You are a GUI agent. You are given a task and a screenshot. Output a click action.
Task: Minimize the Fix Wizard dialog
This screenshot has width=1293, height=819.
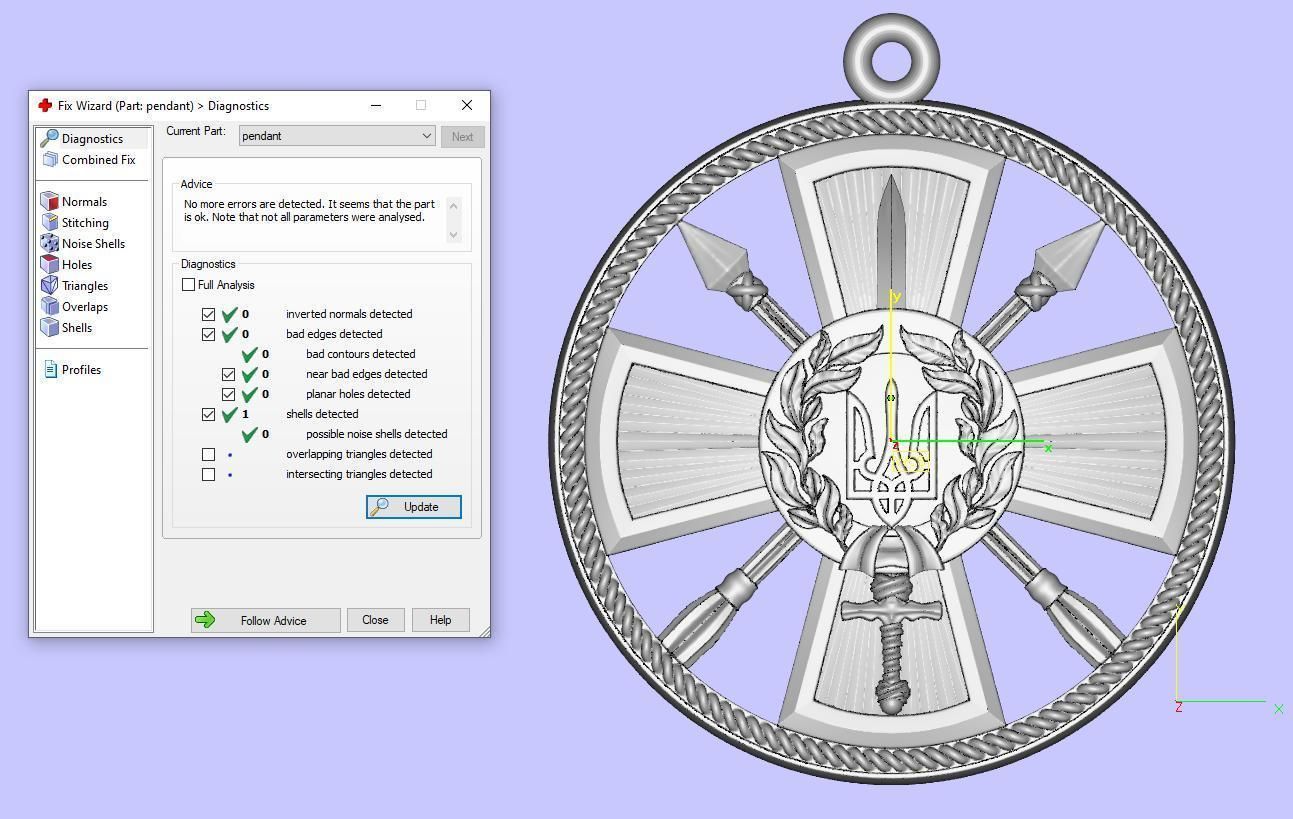point(376,105)
